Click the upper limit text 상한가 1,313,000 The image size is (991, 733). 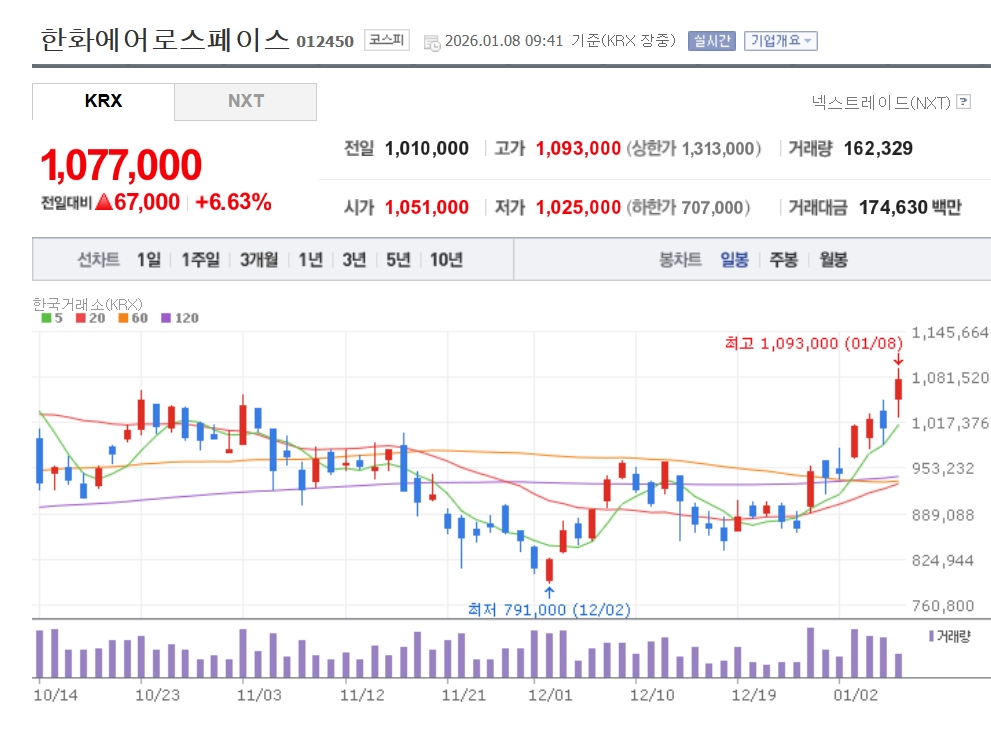pos(694,148)
